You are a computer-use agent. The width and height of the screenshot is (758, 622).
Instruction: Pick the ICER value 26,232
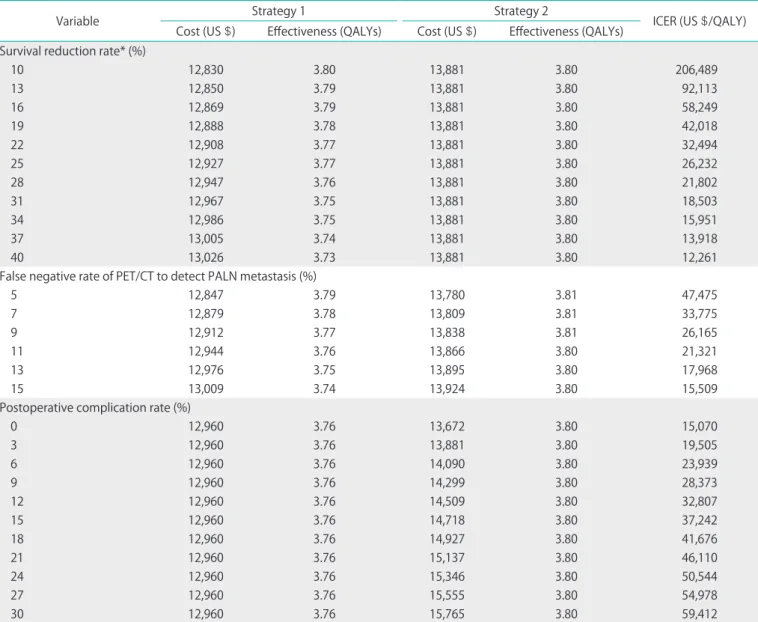point(700,164)
